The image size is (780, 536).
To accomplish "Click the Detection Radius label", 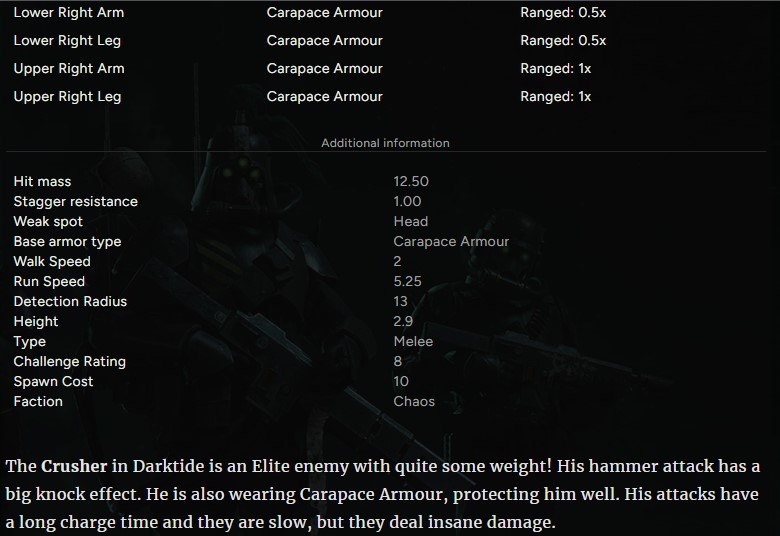I will pos(70,301).
